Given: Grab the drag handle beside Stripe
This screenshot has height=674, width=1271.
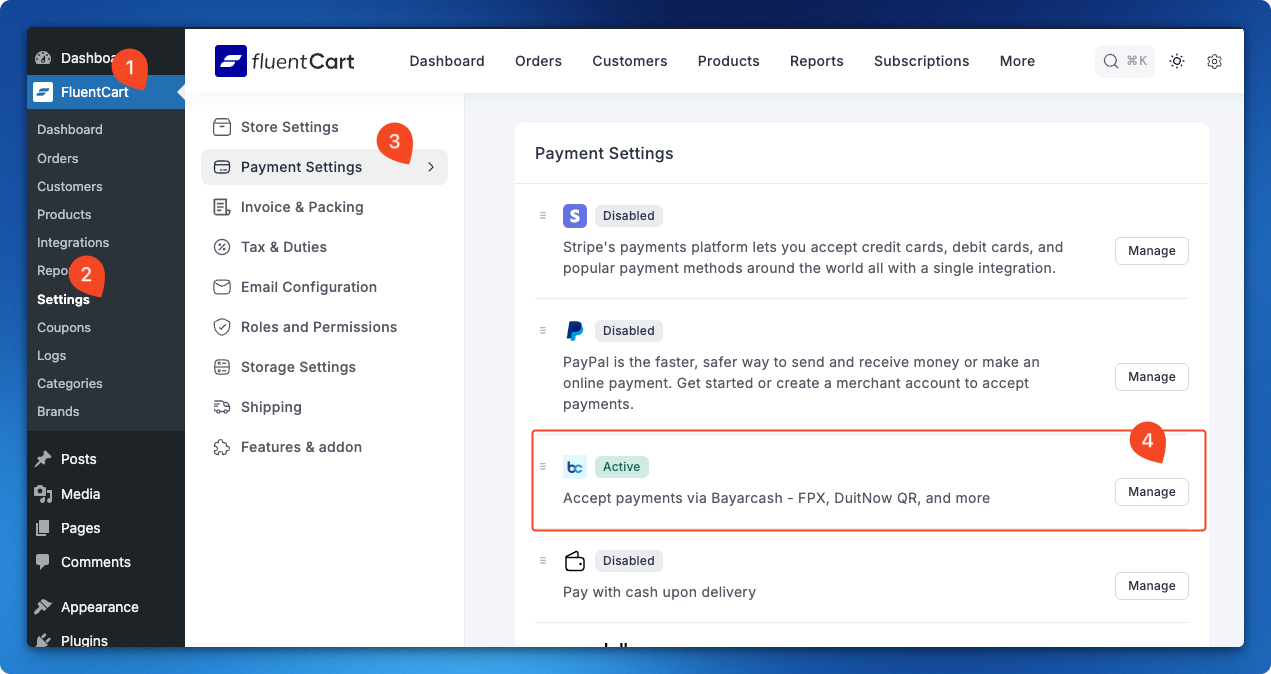Looking at the screenshot, I should [543, 215].
